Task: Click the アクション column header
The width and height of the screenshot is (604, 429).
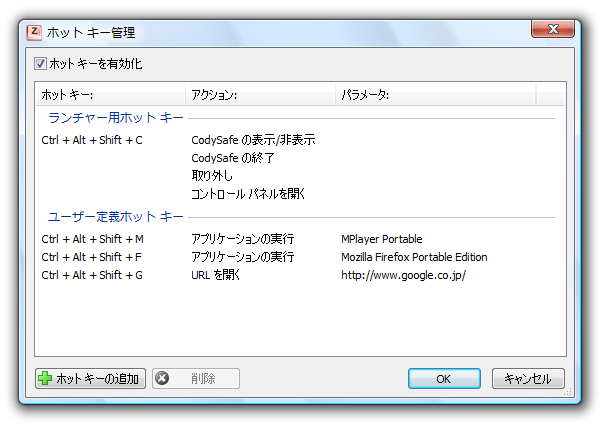Action: pos(260,94)
